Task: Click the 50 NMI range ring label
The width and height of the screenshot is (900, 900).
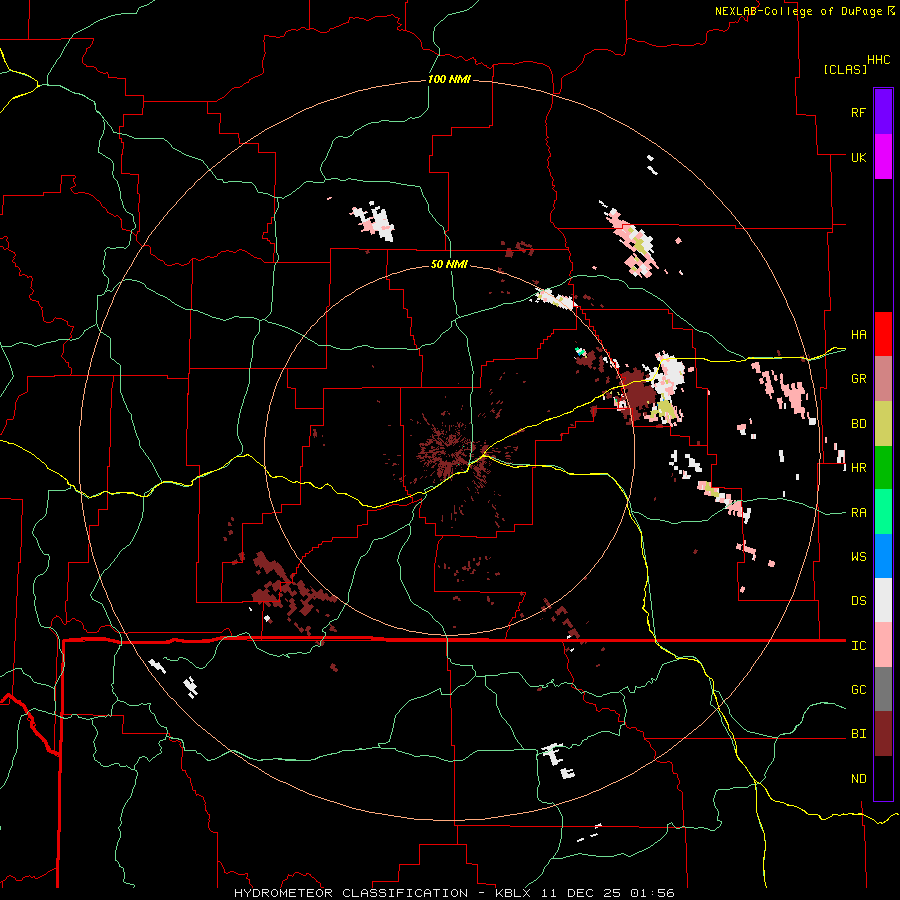Action: click(x=449, y=264)
